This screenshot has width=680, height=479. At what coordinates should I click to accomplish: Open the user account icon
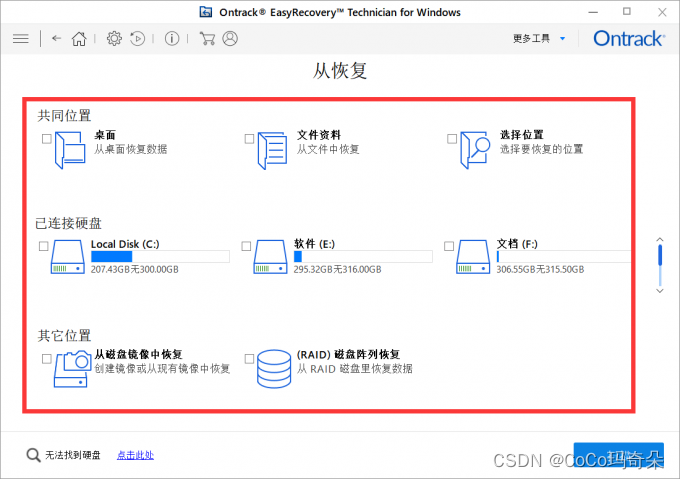(230, 39)
